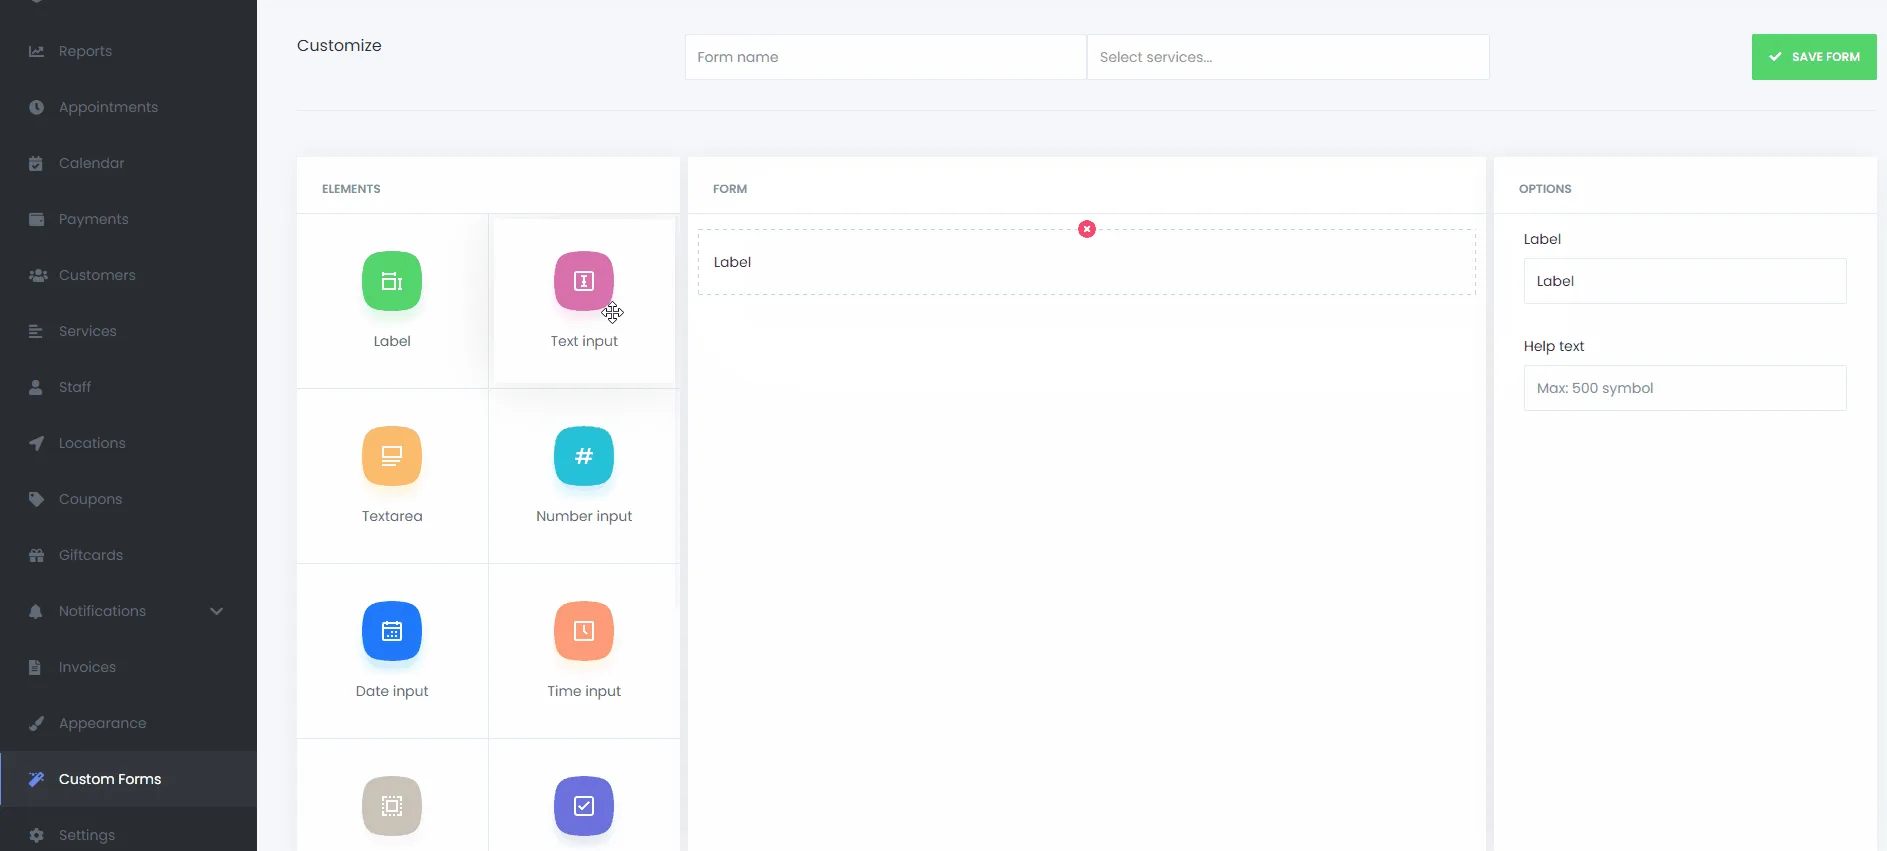The height and width of the screenshot is (851, 1887).
Task: Open the Coupons menu item
Action: coord(90,499)
